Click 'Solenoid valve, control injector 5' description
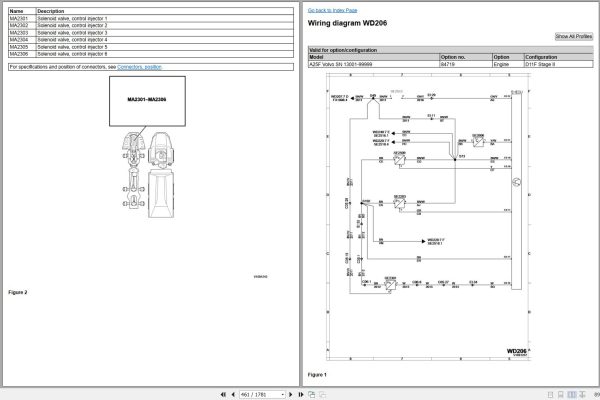600x400 pixels. [x=72, y=47]
